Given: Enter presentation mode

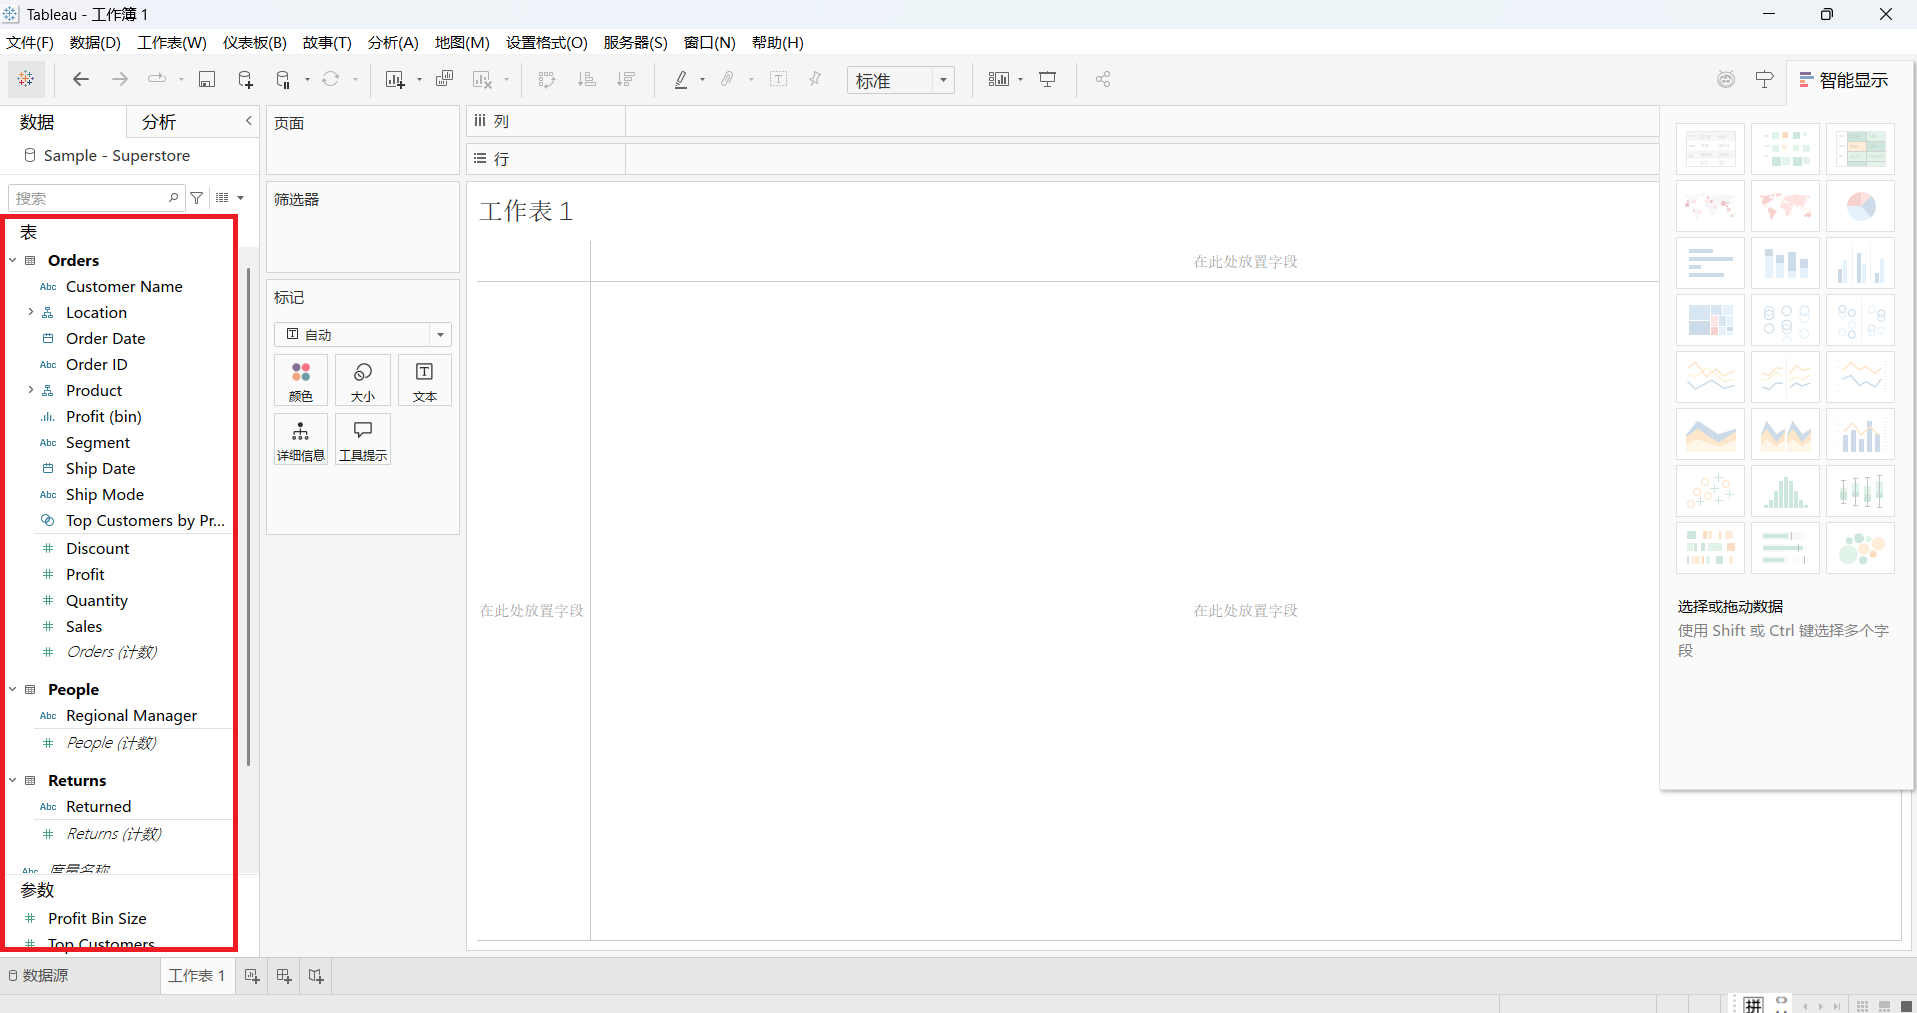Looking at the screenshot, I should pos(1048,79).
